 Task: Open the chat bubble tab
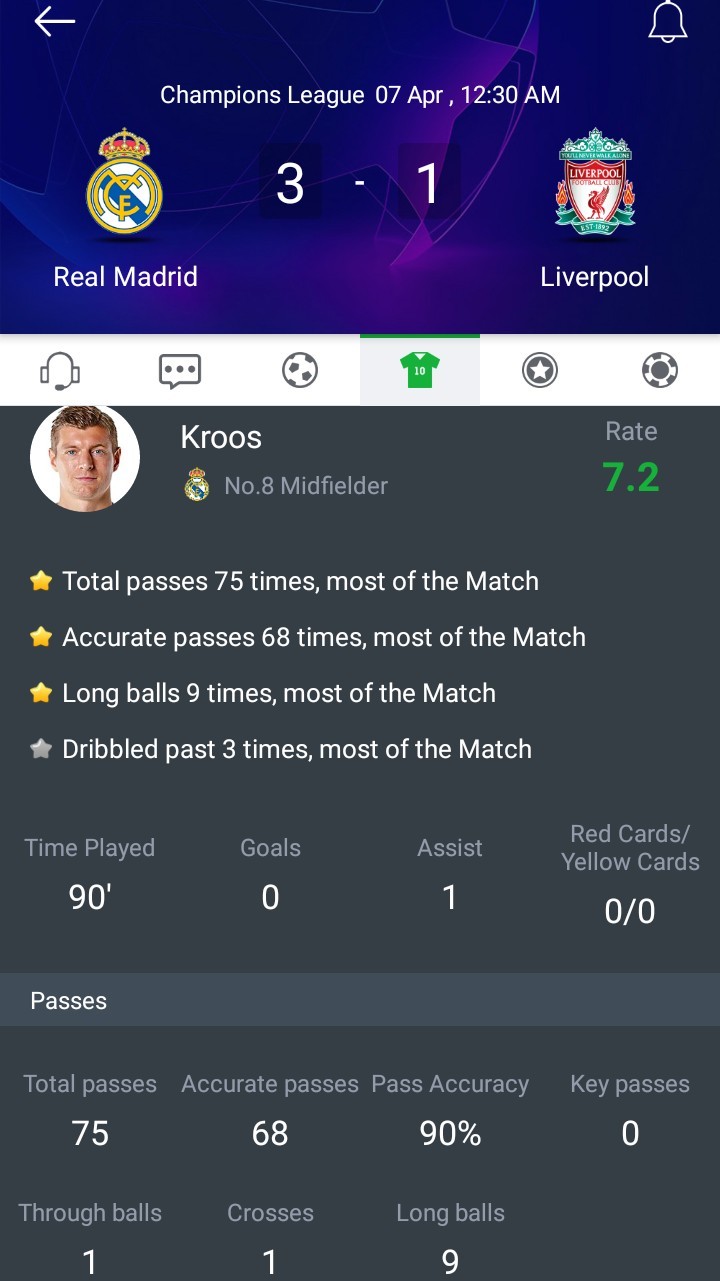tap(180, 371)
